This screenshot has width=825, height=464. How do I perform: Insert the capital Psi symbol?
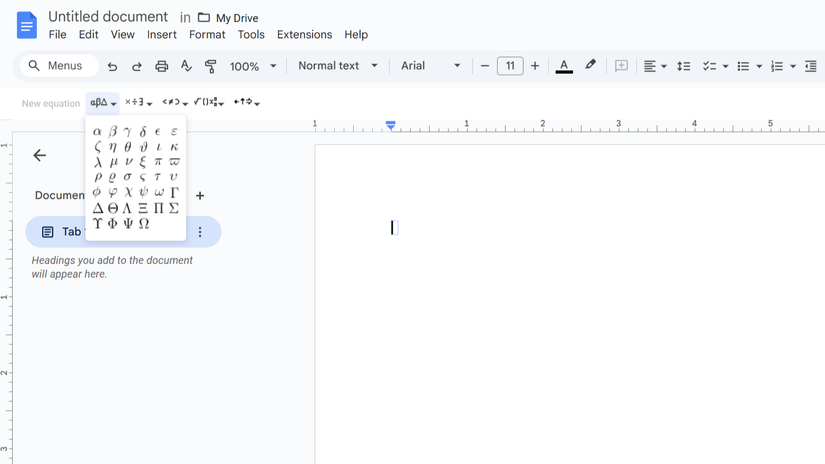pos(128,224)
